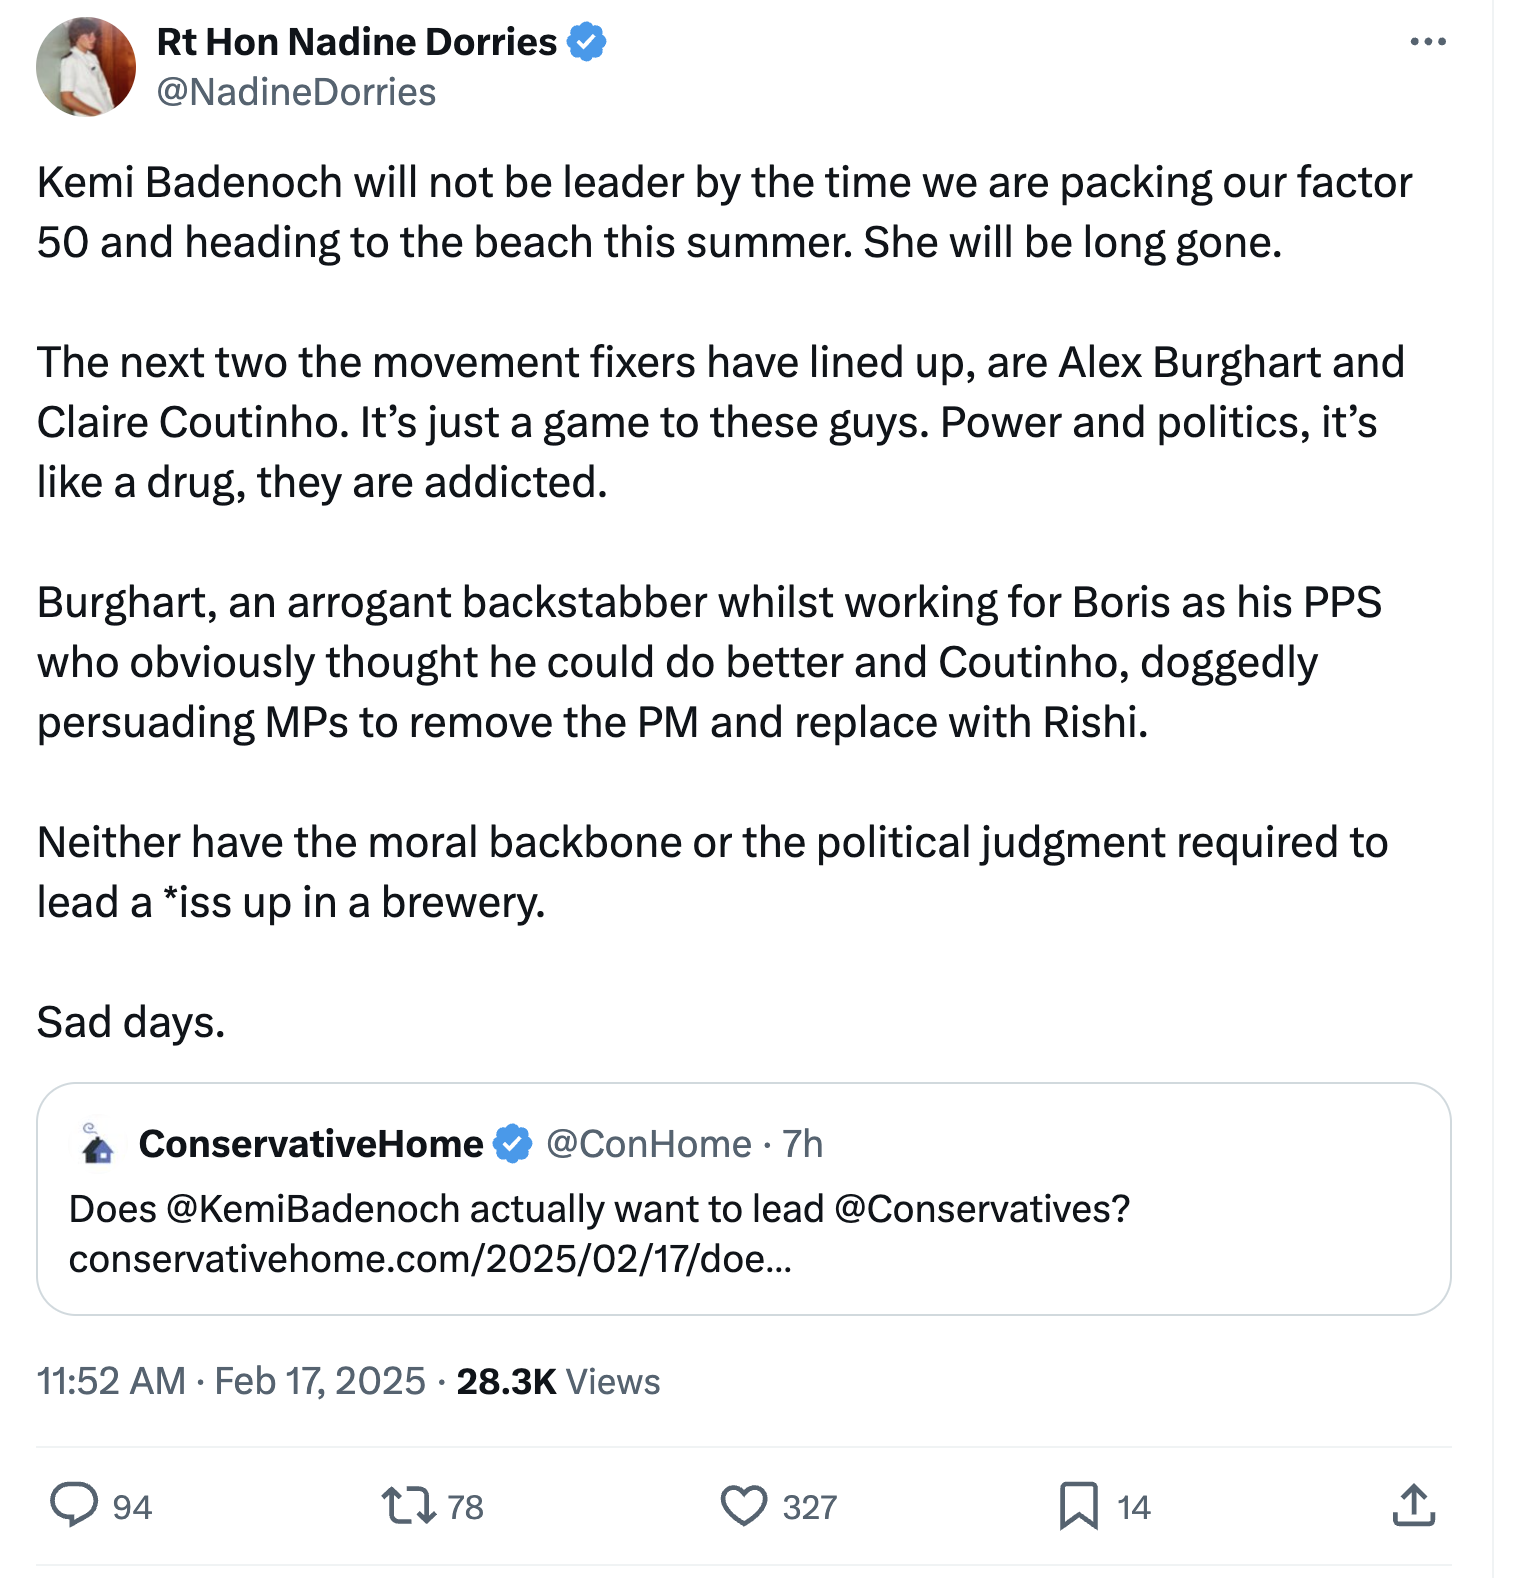Open the @ConHome handle

pyautogui.click(x=648, y=1144)
